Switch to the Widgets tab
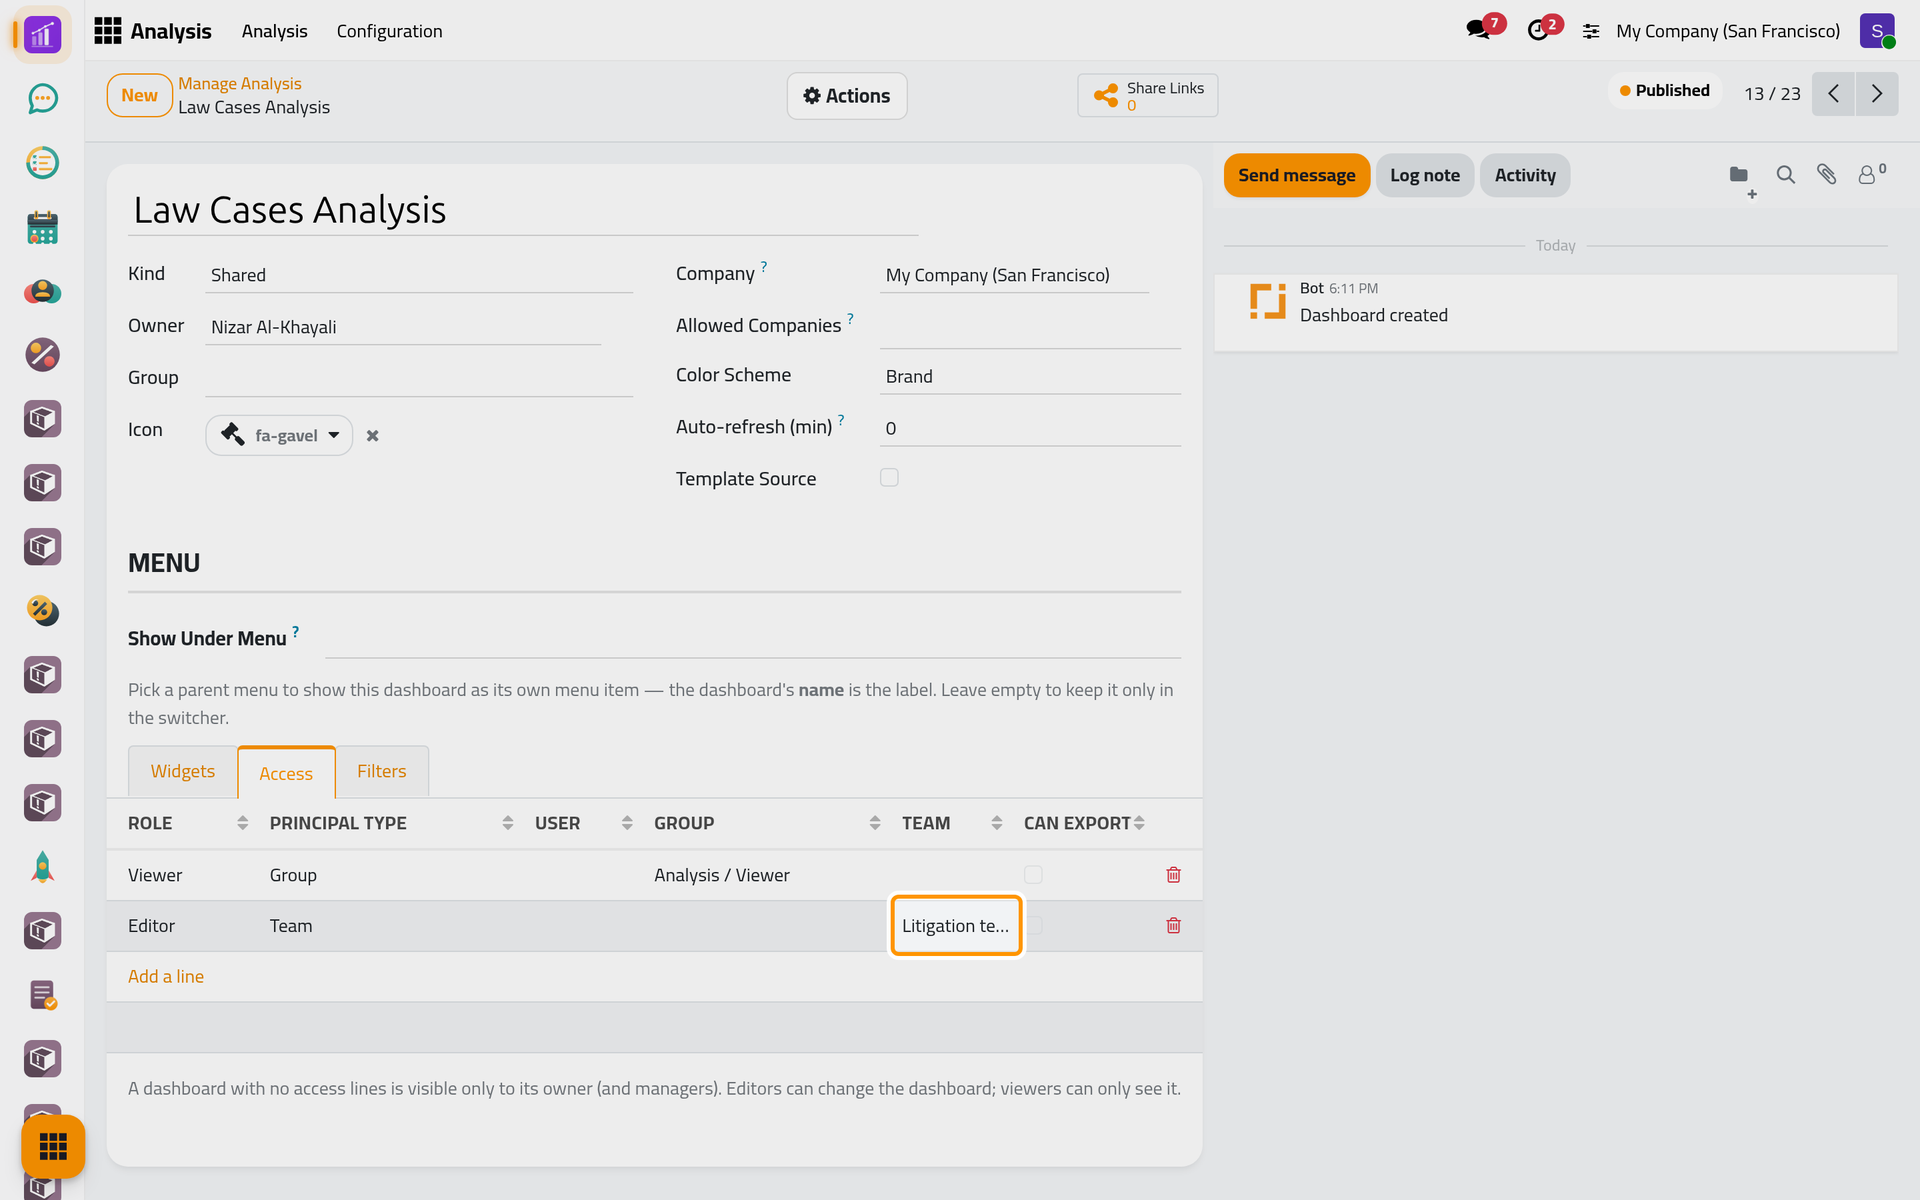Viewport: 1920px width, 1200px height. 183,771
